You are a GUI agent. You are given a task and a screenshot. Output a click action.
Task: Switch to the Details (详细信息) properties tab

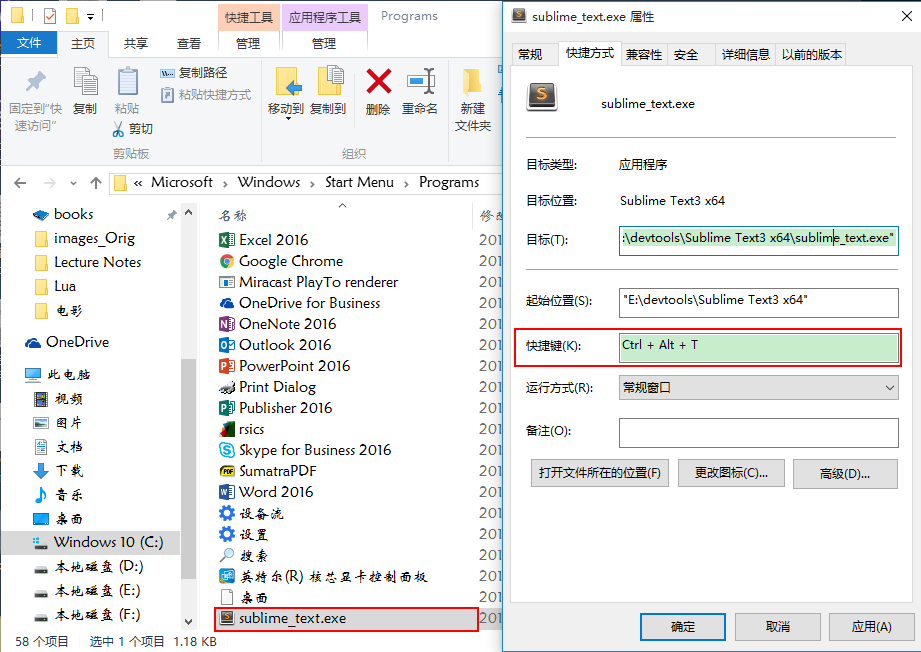pos(745,55)
